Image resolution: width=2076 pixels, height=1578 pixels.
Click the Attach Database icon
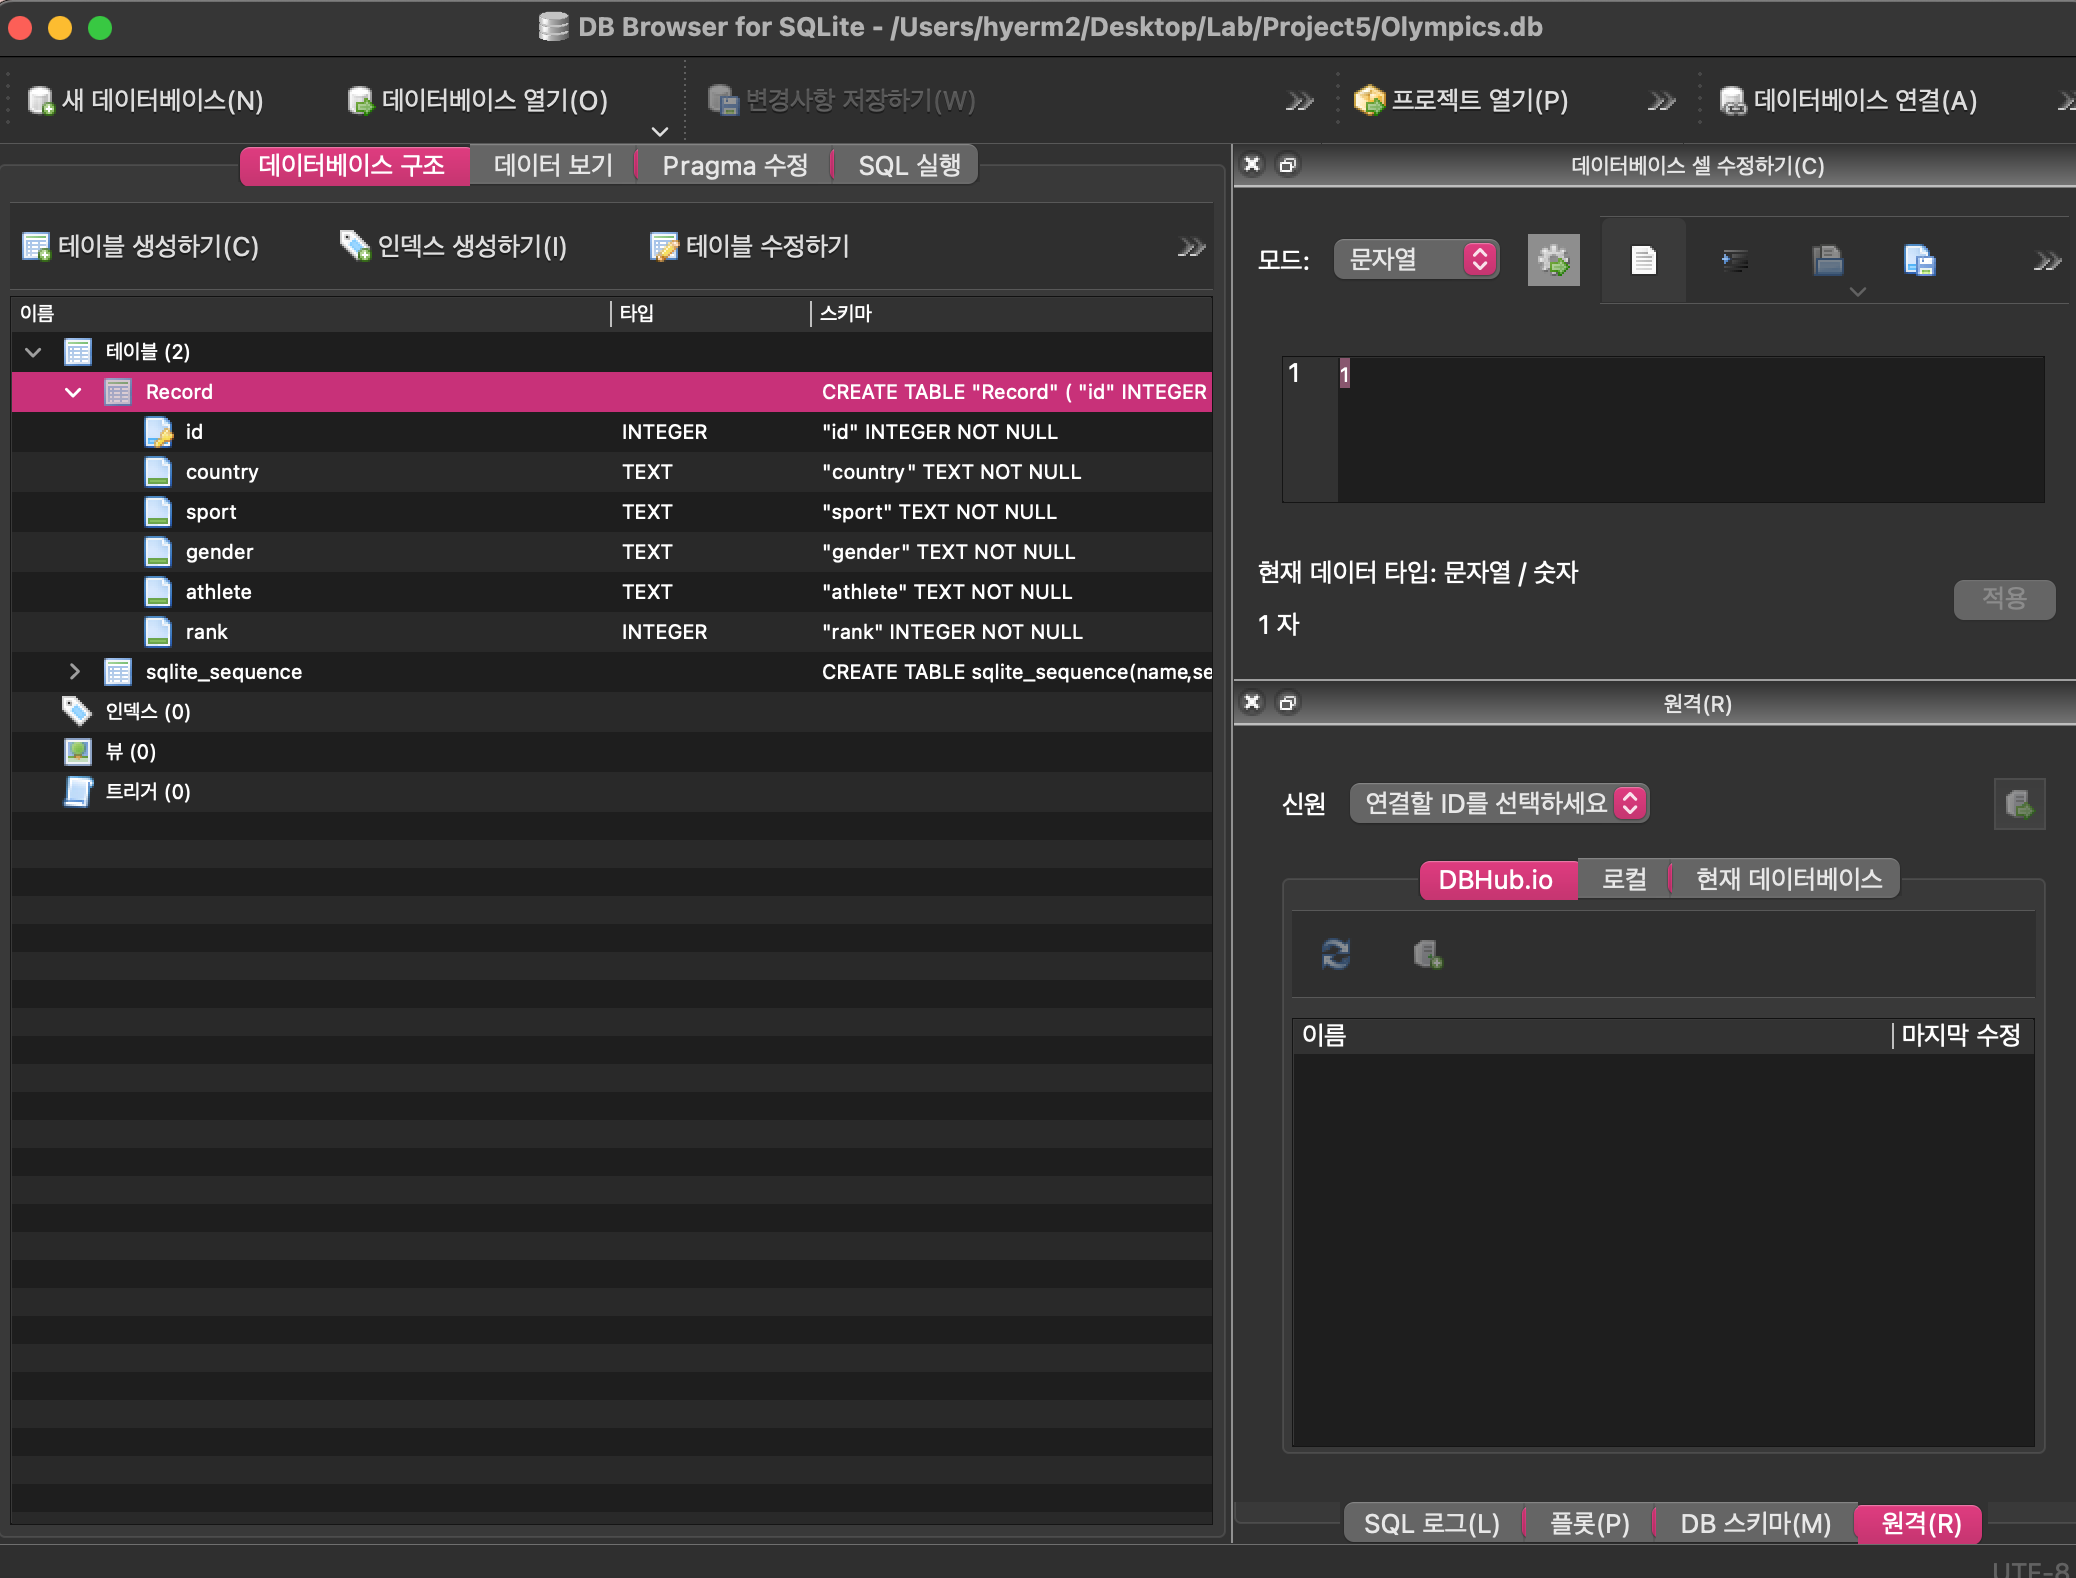[1732, 101]
